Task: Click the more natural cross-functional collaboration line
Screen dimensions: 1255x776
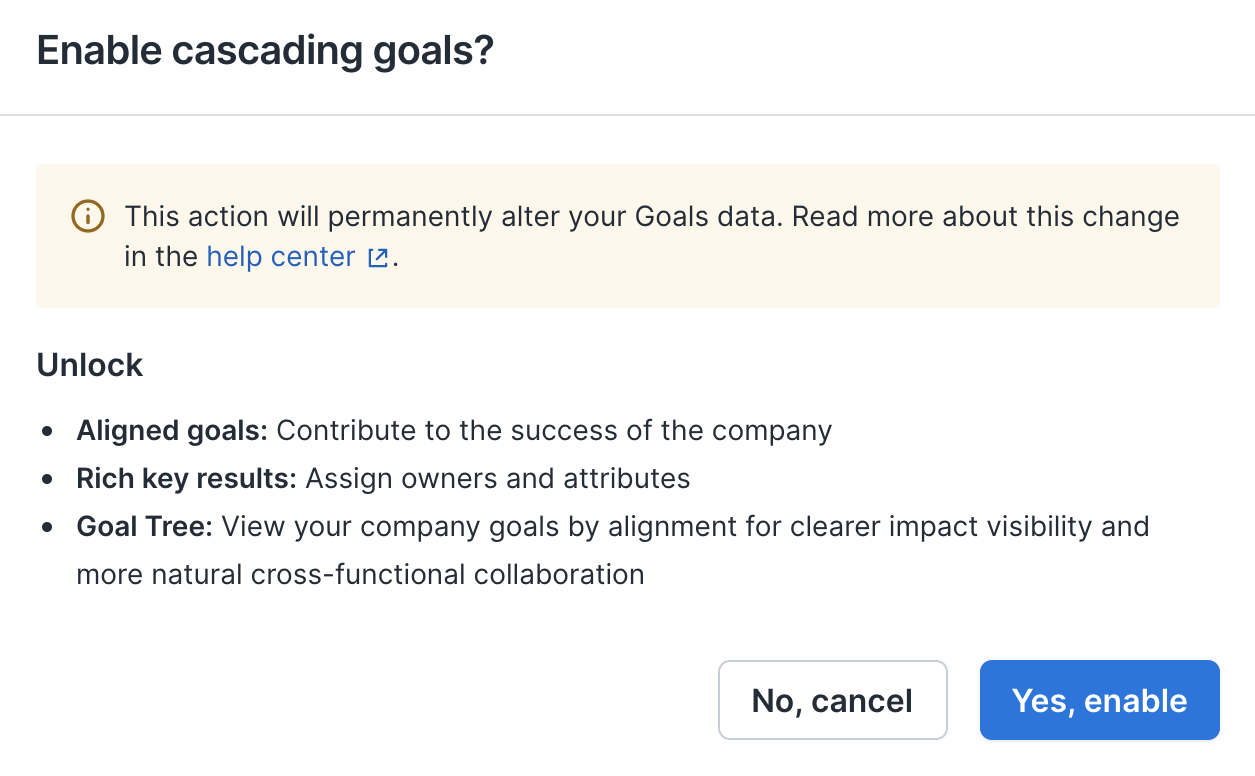Action: 361,575
